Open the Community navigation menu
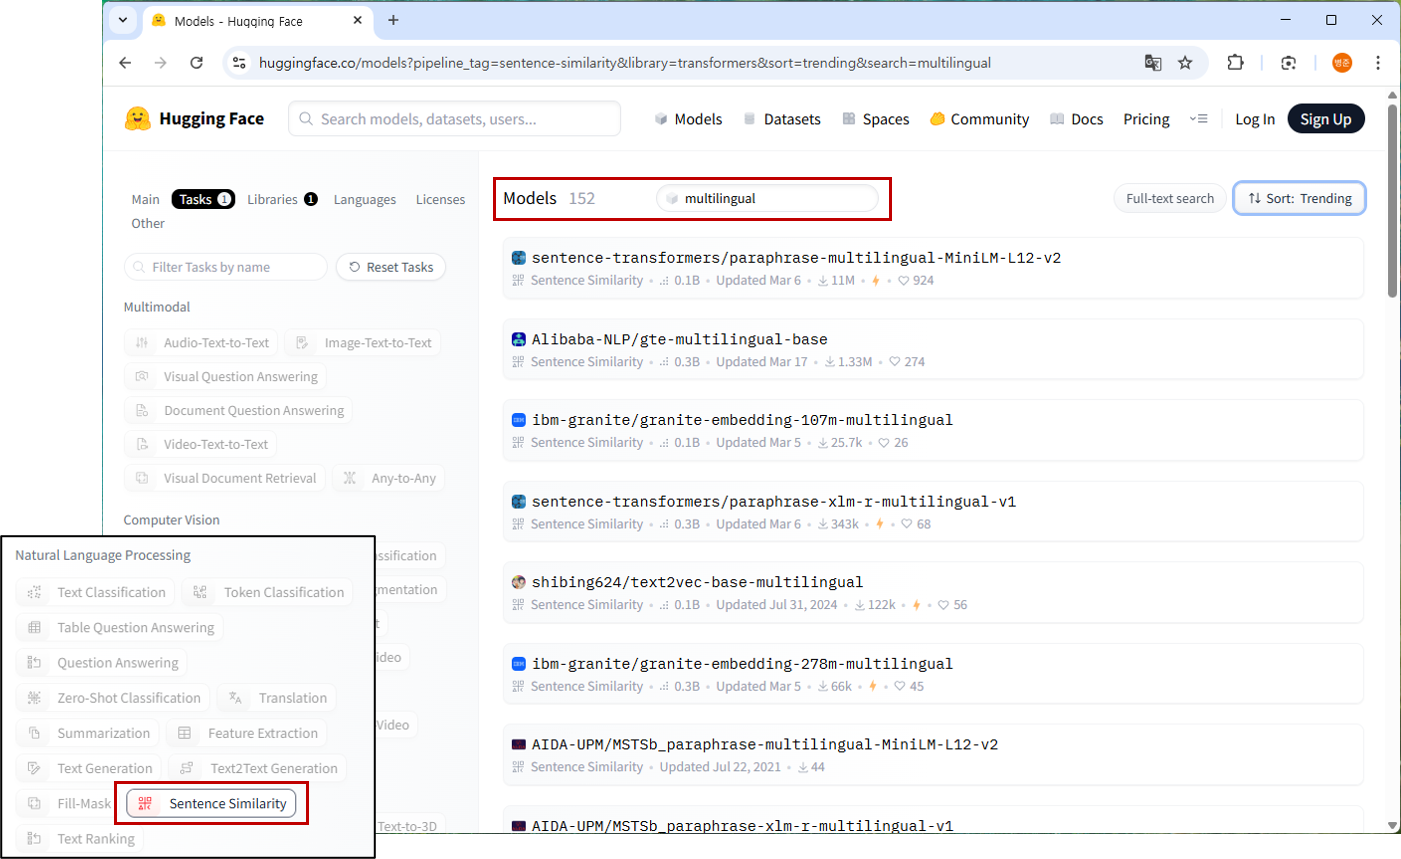This screenshot has height=859, width=1401. 979,119
